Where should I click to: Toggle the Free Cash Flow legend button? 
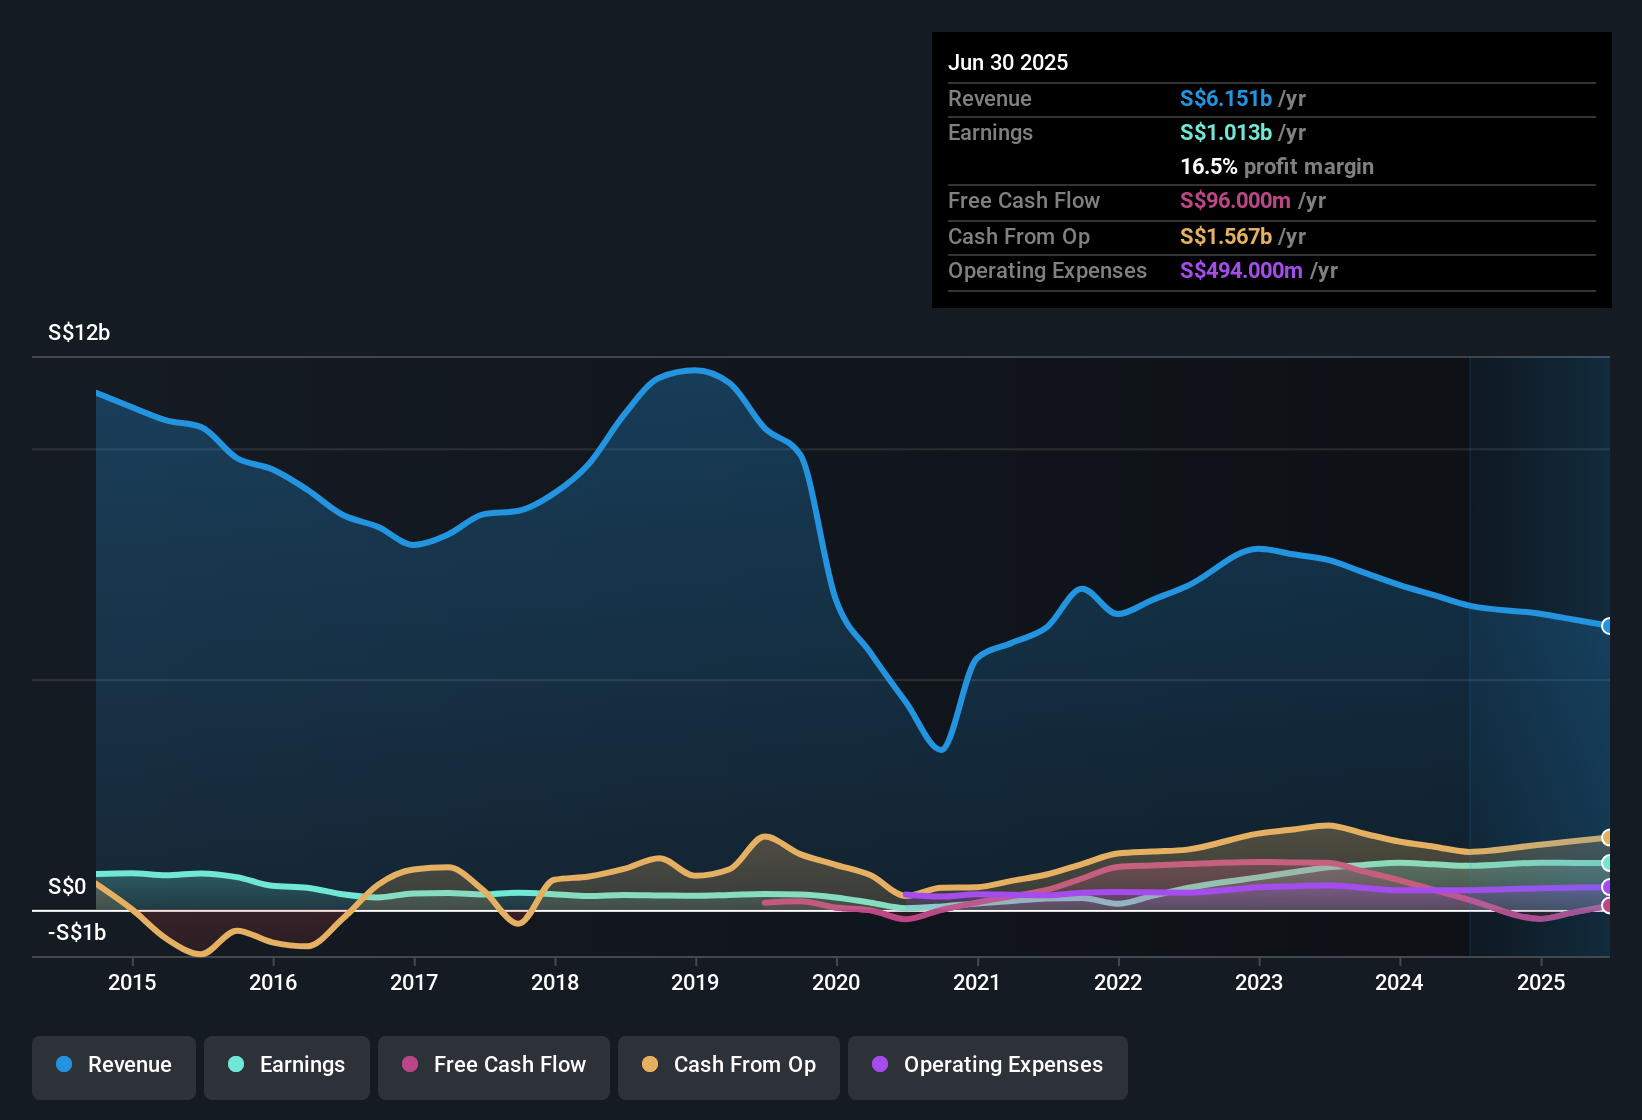point(494,1065)
